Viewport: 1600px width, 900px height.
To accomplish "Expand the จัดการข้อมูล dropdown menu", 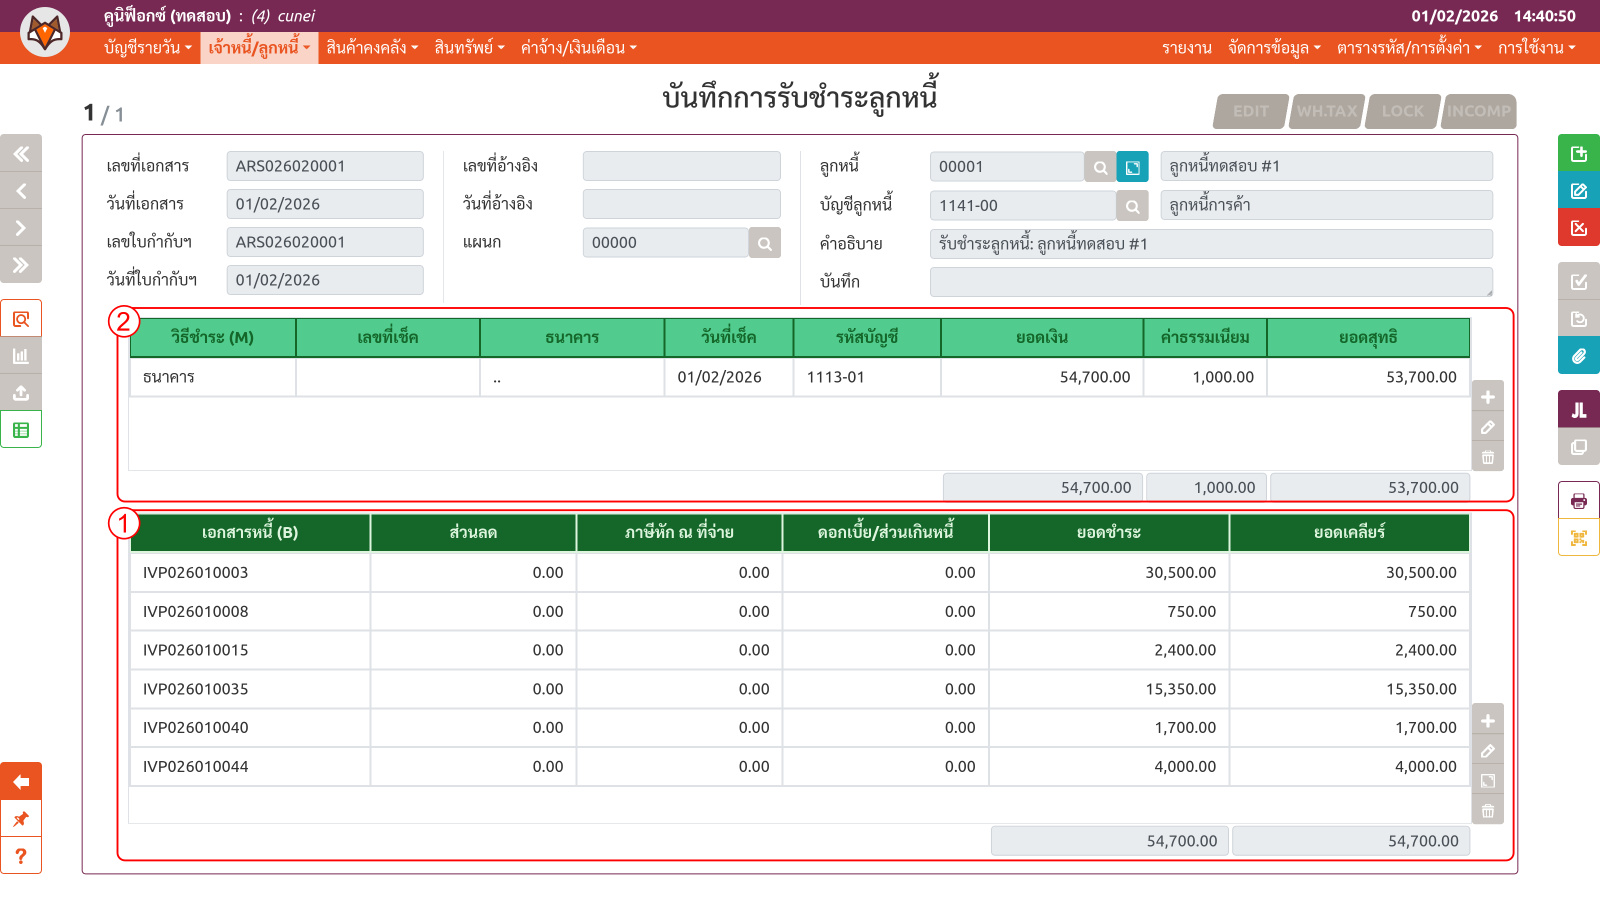I will [x=1273, y=48].
